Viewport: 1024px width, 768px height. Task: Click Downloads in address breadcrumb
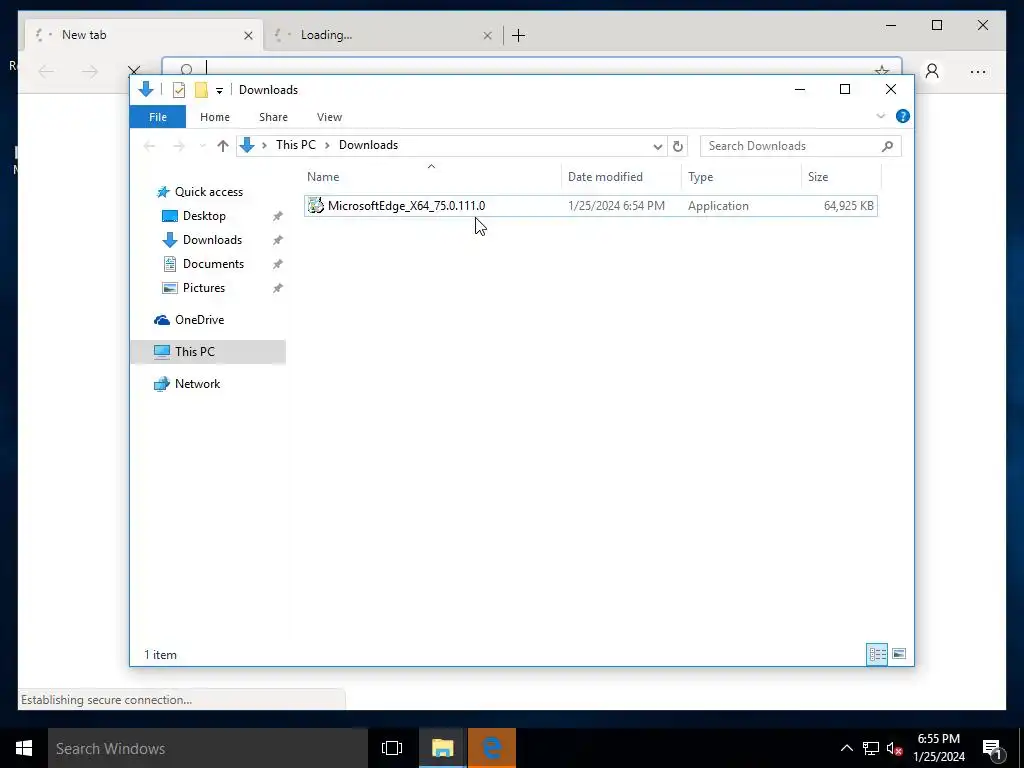368,145
